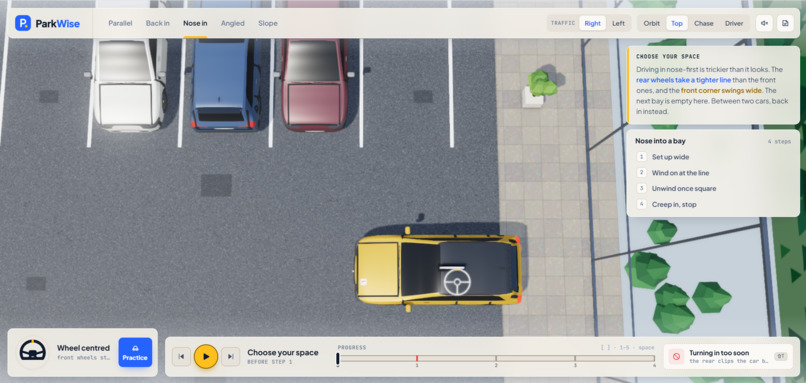Click the steering wheel status icon
The width and height of the screenshot is (806, 383).
coord(32,352)
